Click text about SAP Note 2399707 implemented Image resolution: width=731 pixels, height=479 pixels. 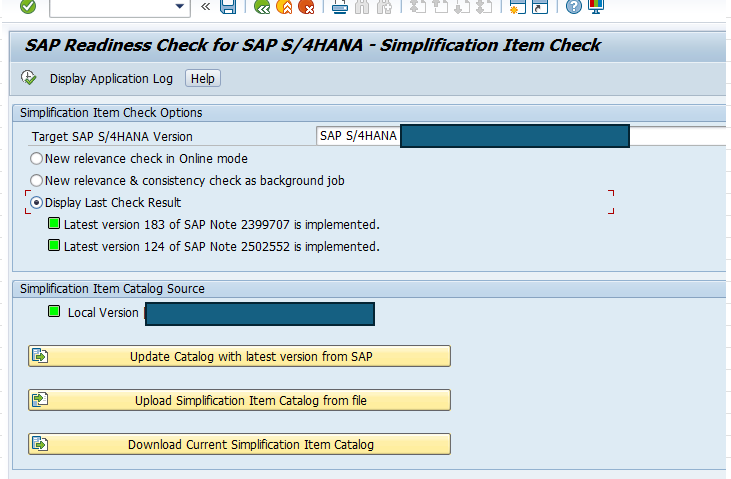[221, 225]
